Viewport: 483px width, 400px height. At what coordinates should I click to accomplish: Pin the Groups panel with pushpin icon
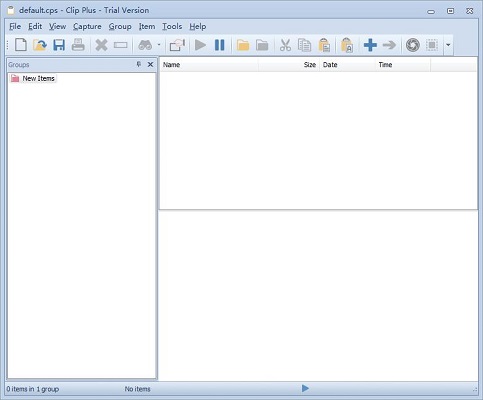(139, 64)
